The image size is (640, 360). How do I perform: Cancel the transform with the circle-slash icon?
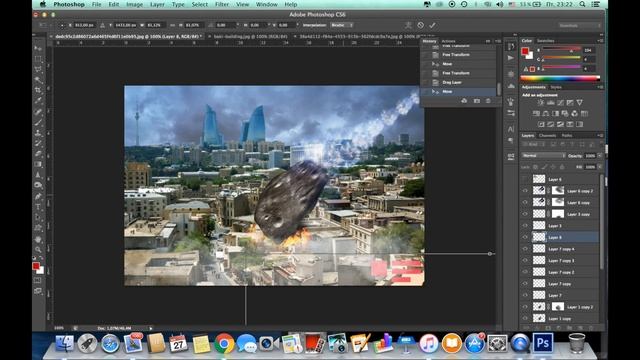(x=420, y=25)
